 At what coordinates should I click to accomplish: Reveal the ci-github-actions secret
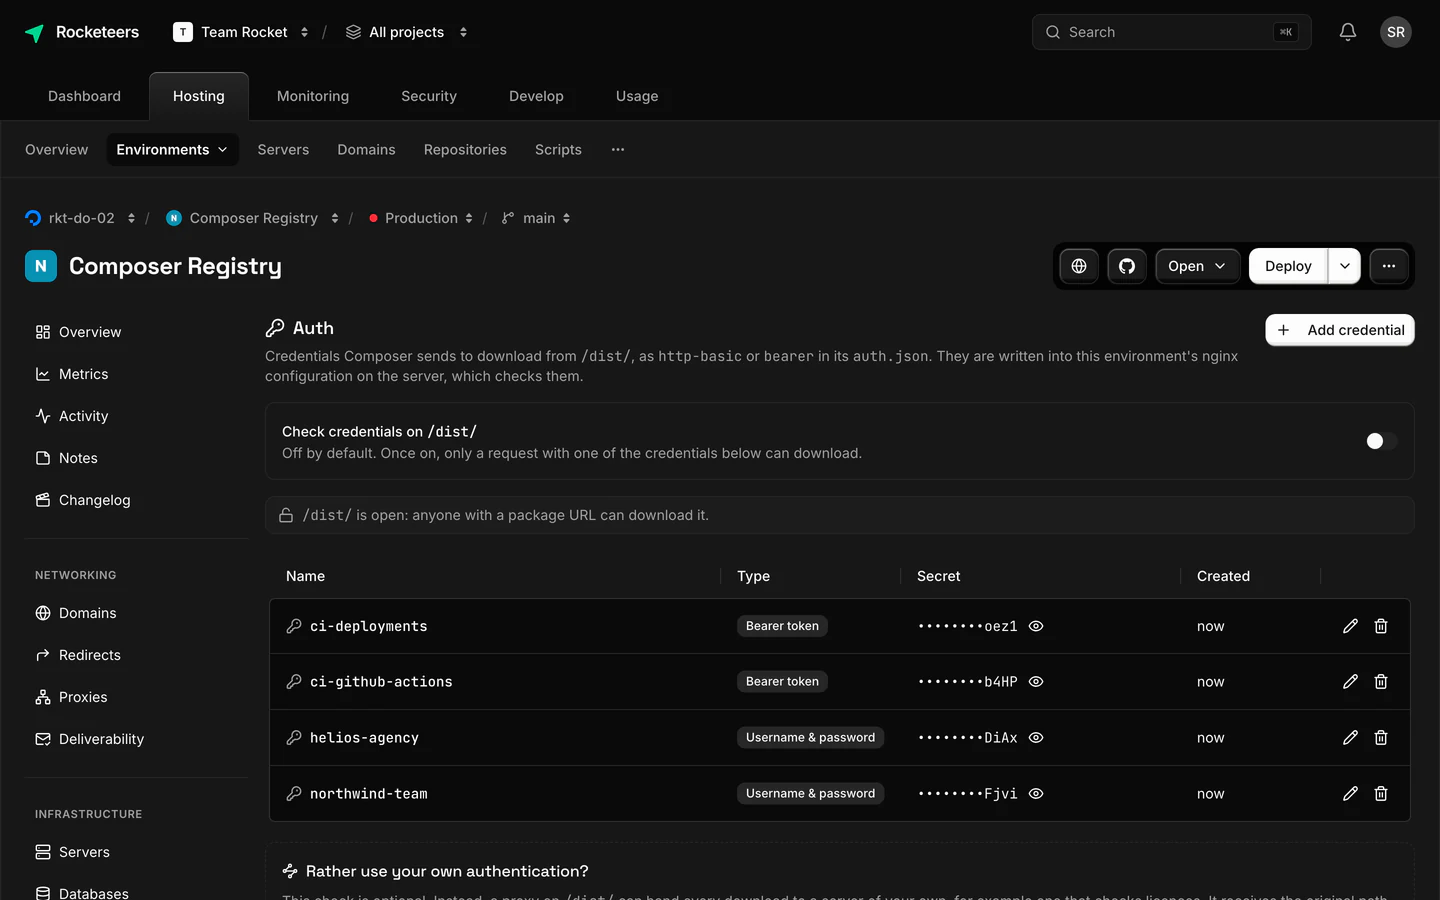tap(1036, 682)
